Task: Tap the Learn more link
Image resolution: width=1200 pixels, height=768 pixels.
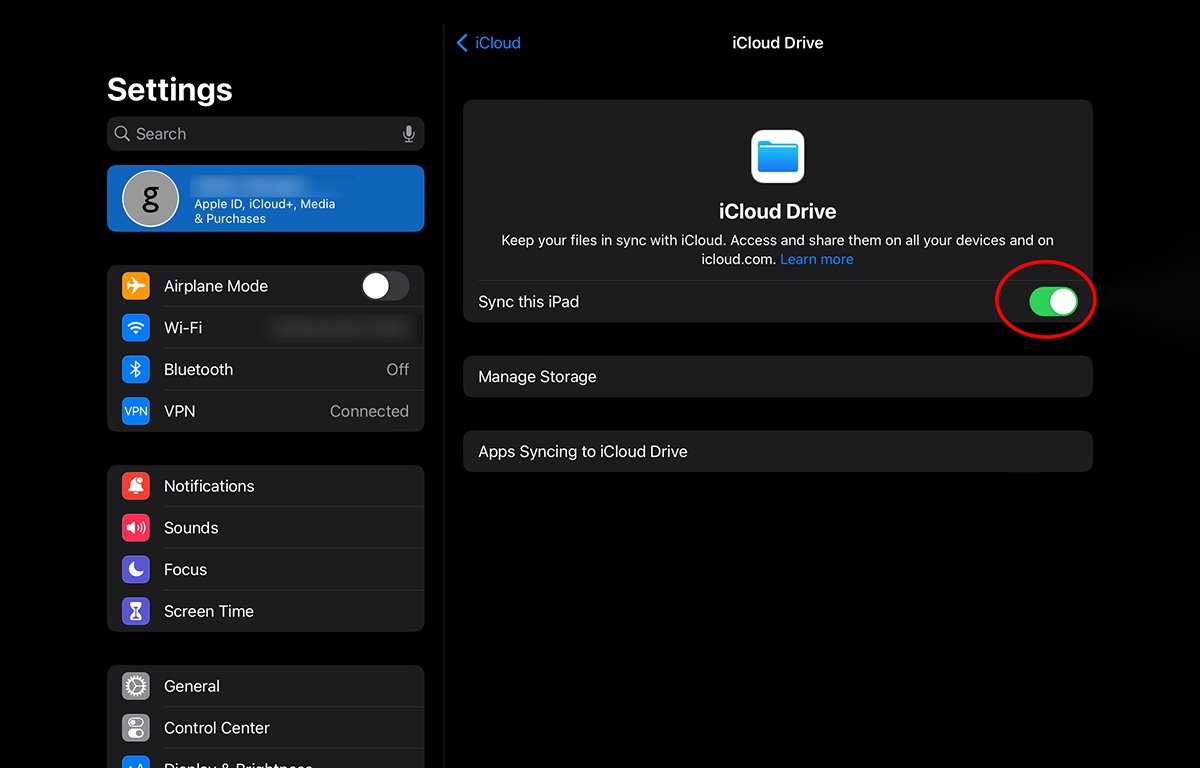Action: (x=817, y=259)
